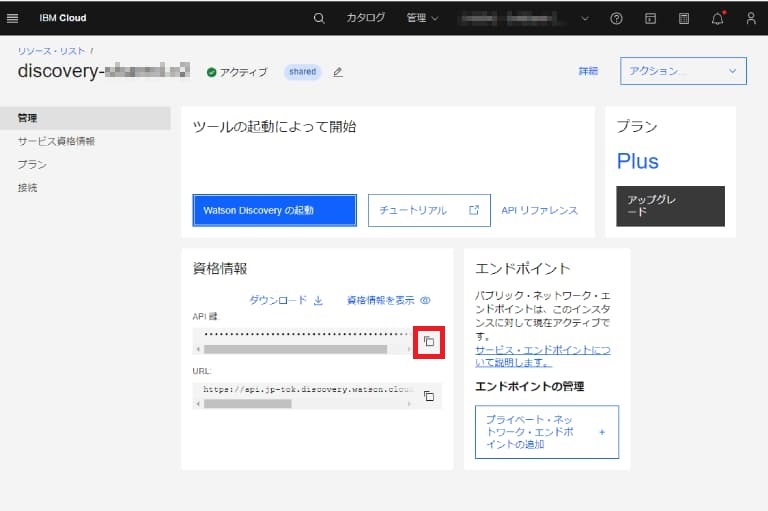Click the pencil icon to edit tags

pos(337,72)
